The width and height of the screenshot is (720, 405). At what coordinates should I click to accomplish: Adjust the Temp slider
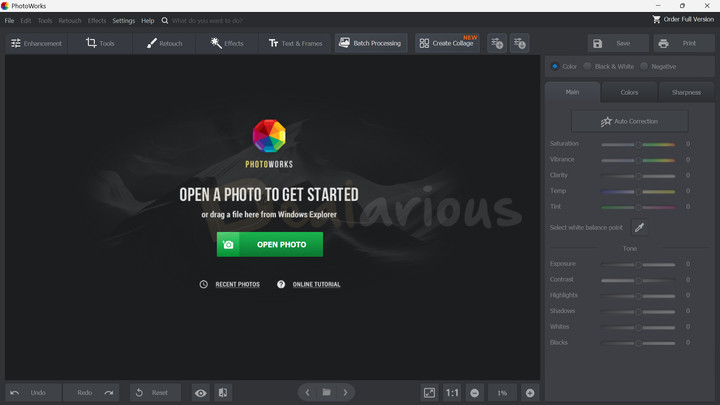(638, 191)
